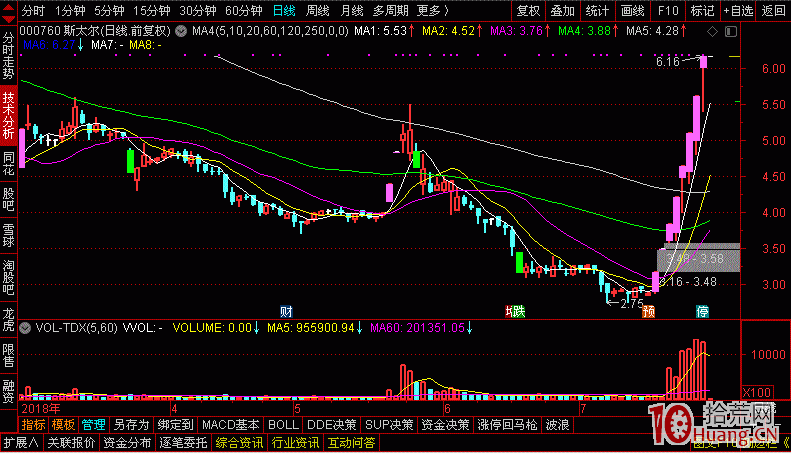Expand the 扩展∧ panel

[x=21, y=443]
